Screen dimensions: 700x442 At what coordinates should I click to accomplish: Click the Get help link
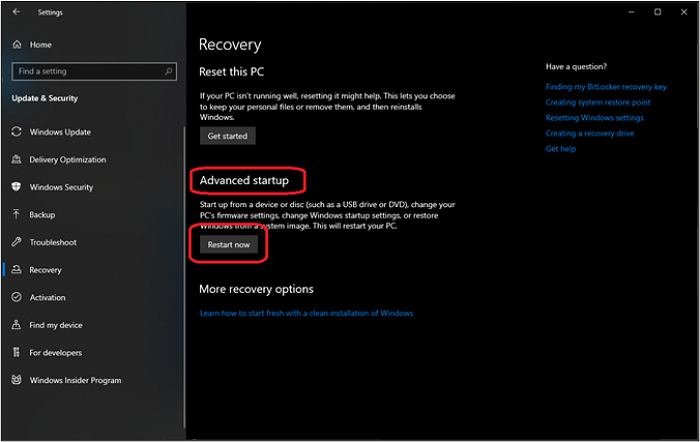[561, 149]
